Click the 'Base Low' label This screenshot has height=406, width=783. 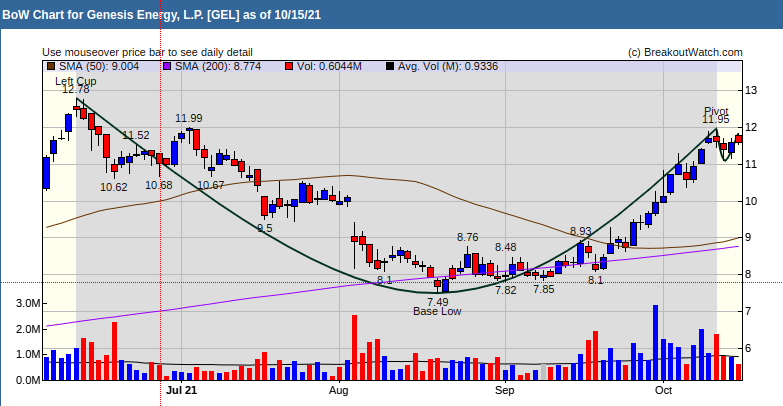tap(437, 311)
